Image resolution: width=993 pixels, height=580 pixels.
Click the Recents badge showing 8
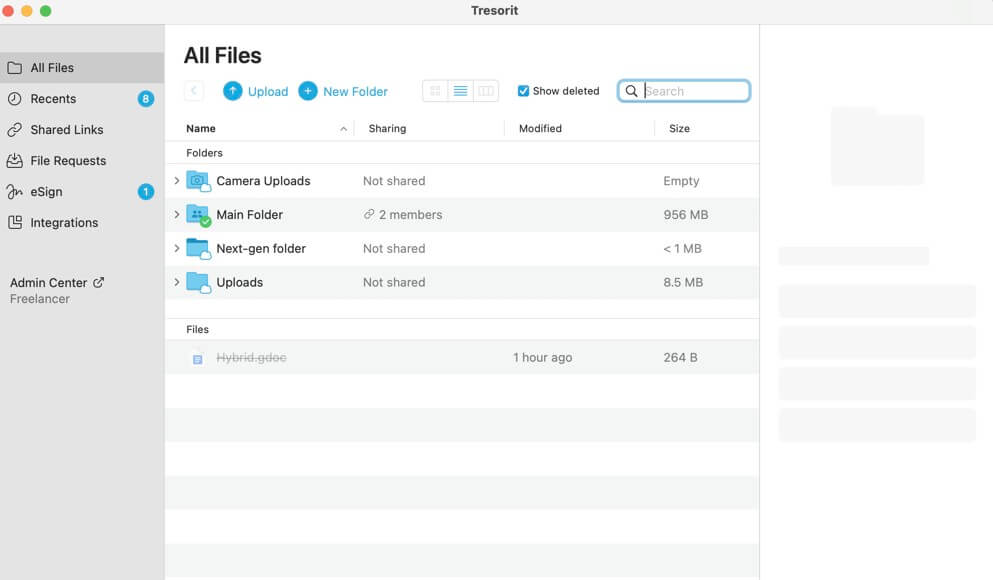click(146, 99)
